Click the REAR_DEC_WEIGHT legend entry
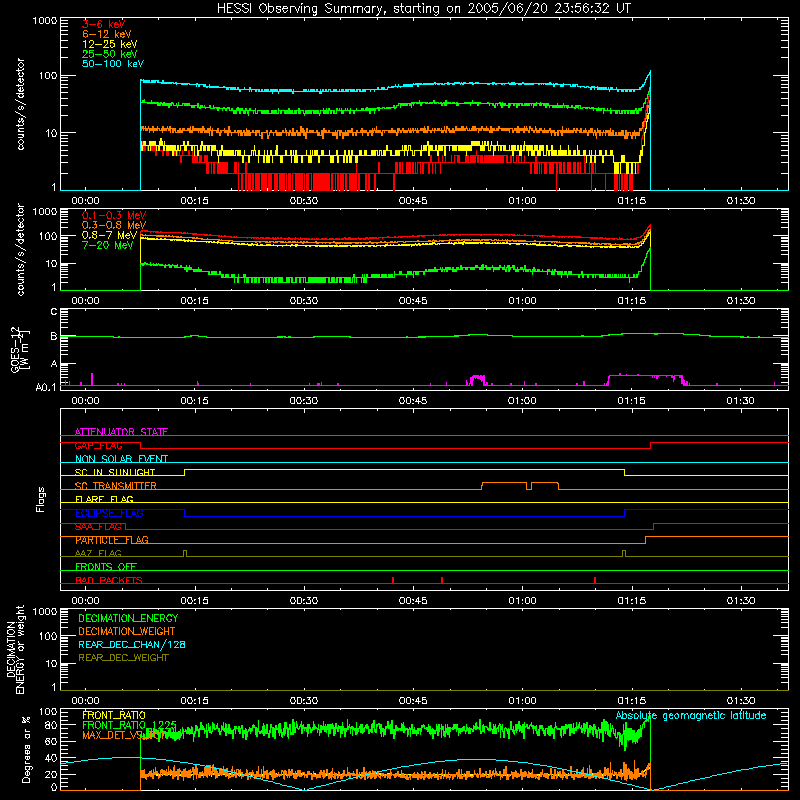800x800 pixels. pyautogui.click(x=123, y=658)
